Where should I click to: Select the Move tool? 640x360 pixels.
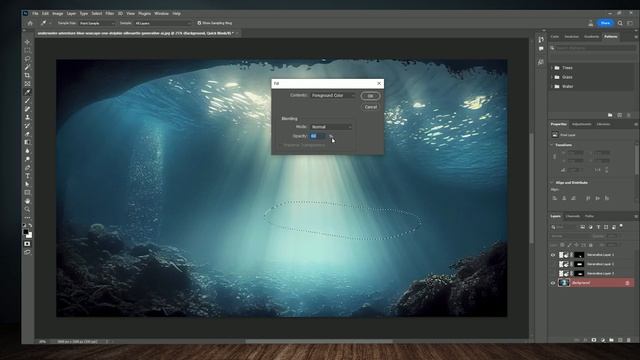point(27,42)
